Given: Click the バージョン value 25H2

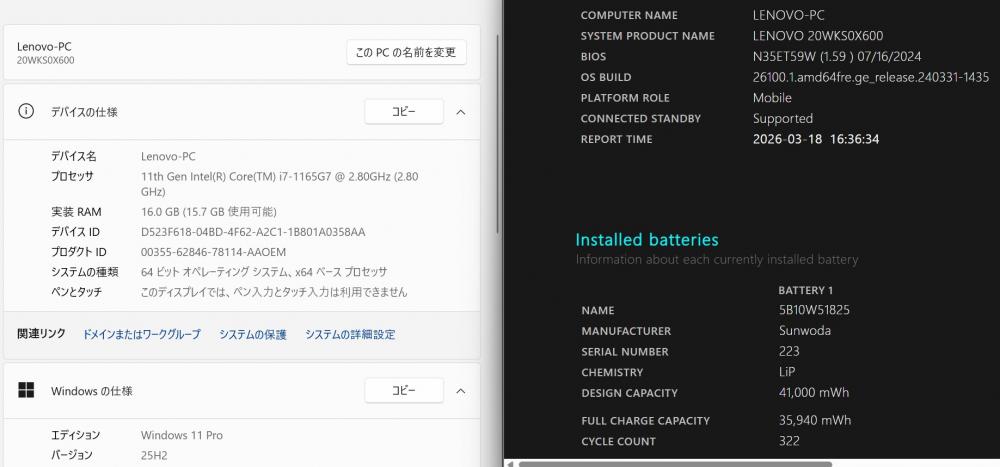Looking at the screenshot, I should [x=154, y=456].
